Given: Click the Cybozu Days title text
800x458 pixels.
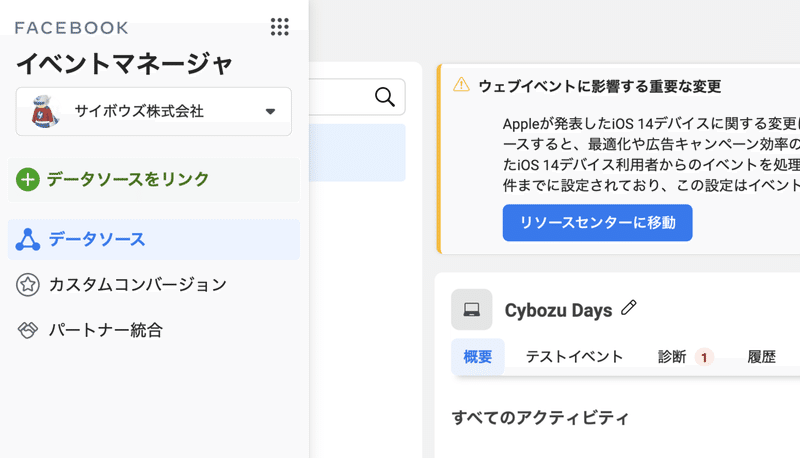Looking at the screenshot, I should [558, 310].
